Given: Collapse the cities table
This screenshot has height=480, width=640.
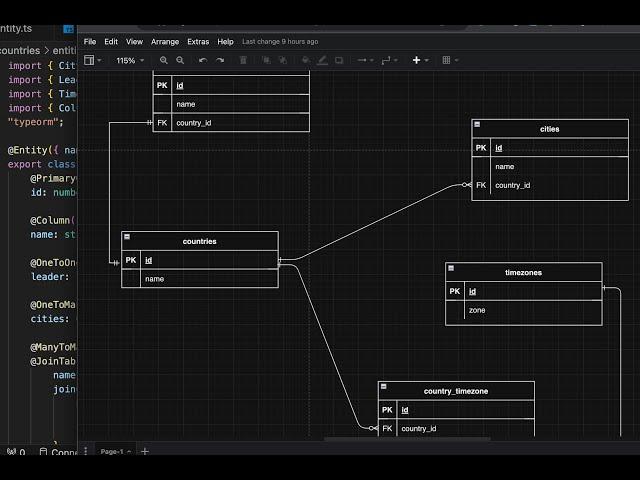Looking at the screenshot, I should point(477,124).
